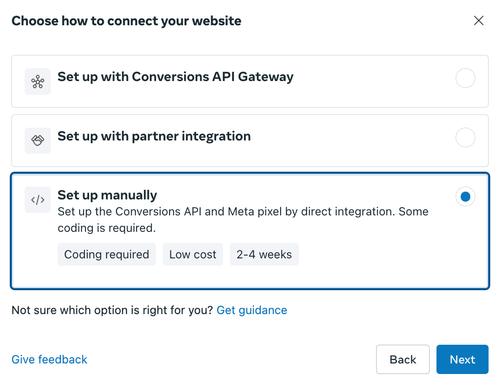Choose Set up with partner integration title
This screenshot has height=386, width=500.
pos(154,136)
